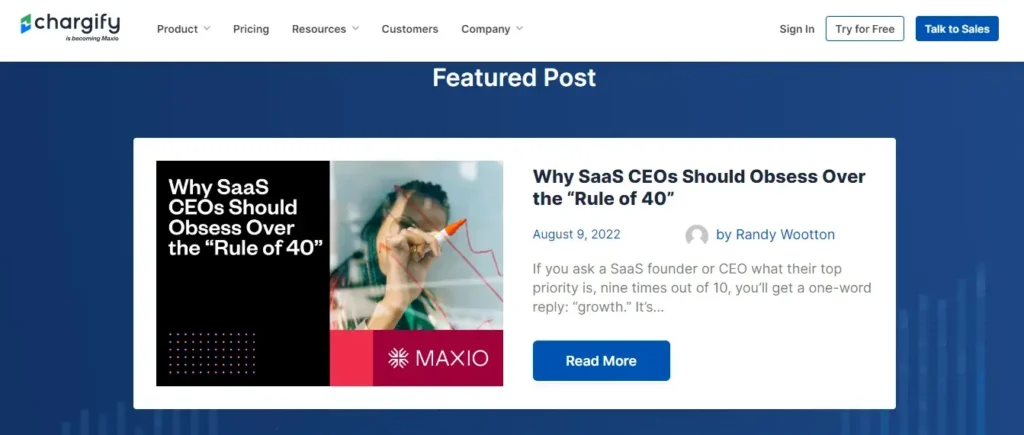Click the Sign In link
Screen dimensions: 1024x435
pyautogui.click(x=797, y=29)
